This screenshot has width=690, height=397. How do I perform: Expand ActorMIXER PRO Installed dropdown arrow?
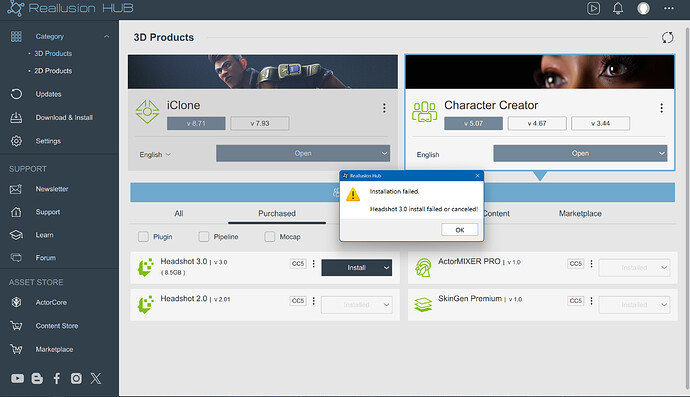[664, 268]
